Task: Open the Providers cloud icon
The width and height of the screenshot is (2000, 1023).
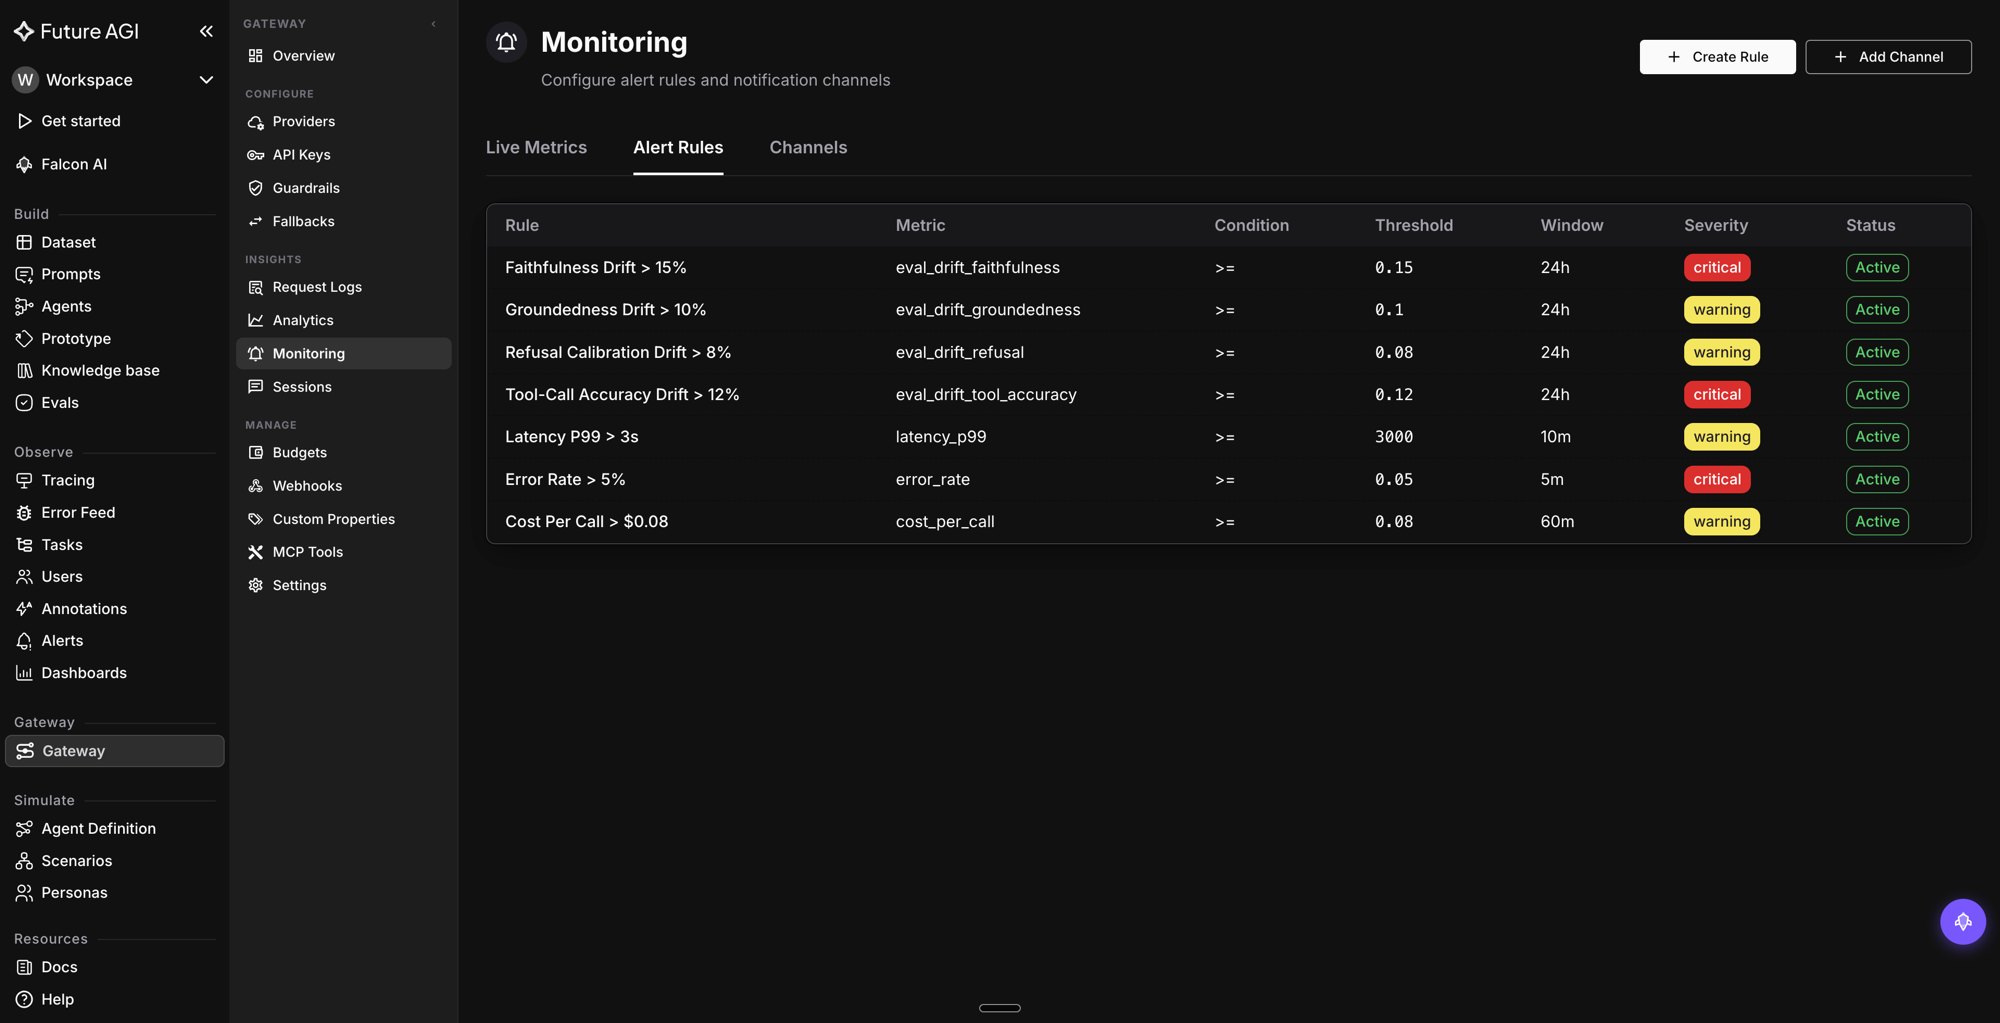Action: point(256,121)
